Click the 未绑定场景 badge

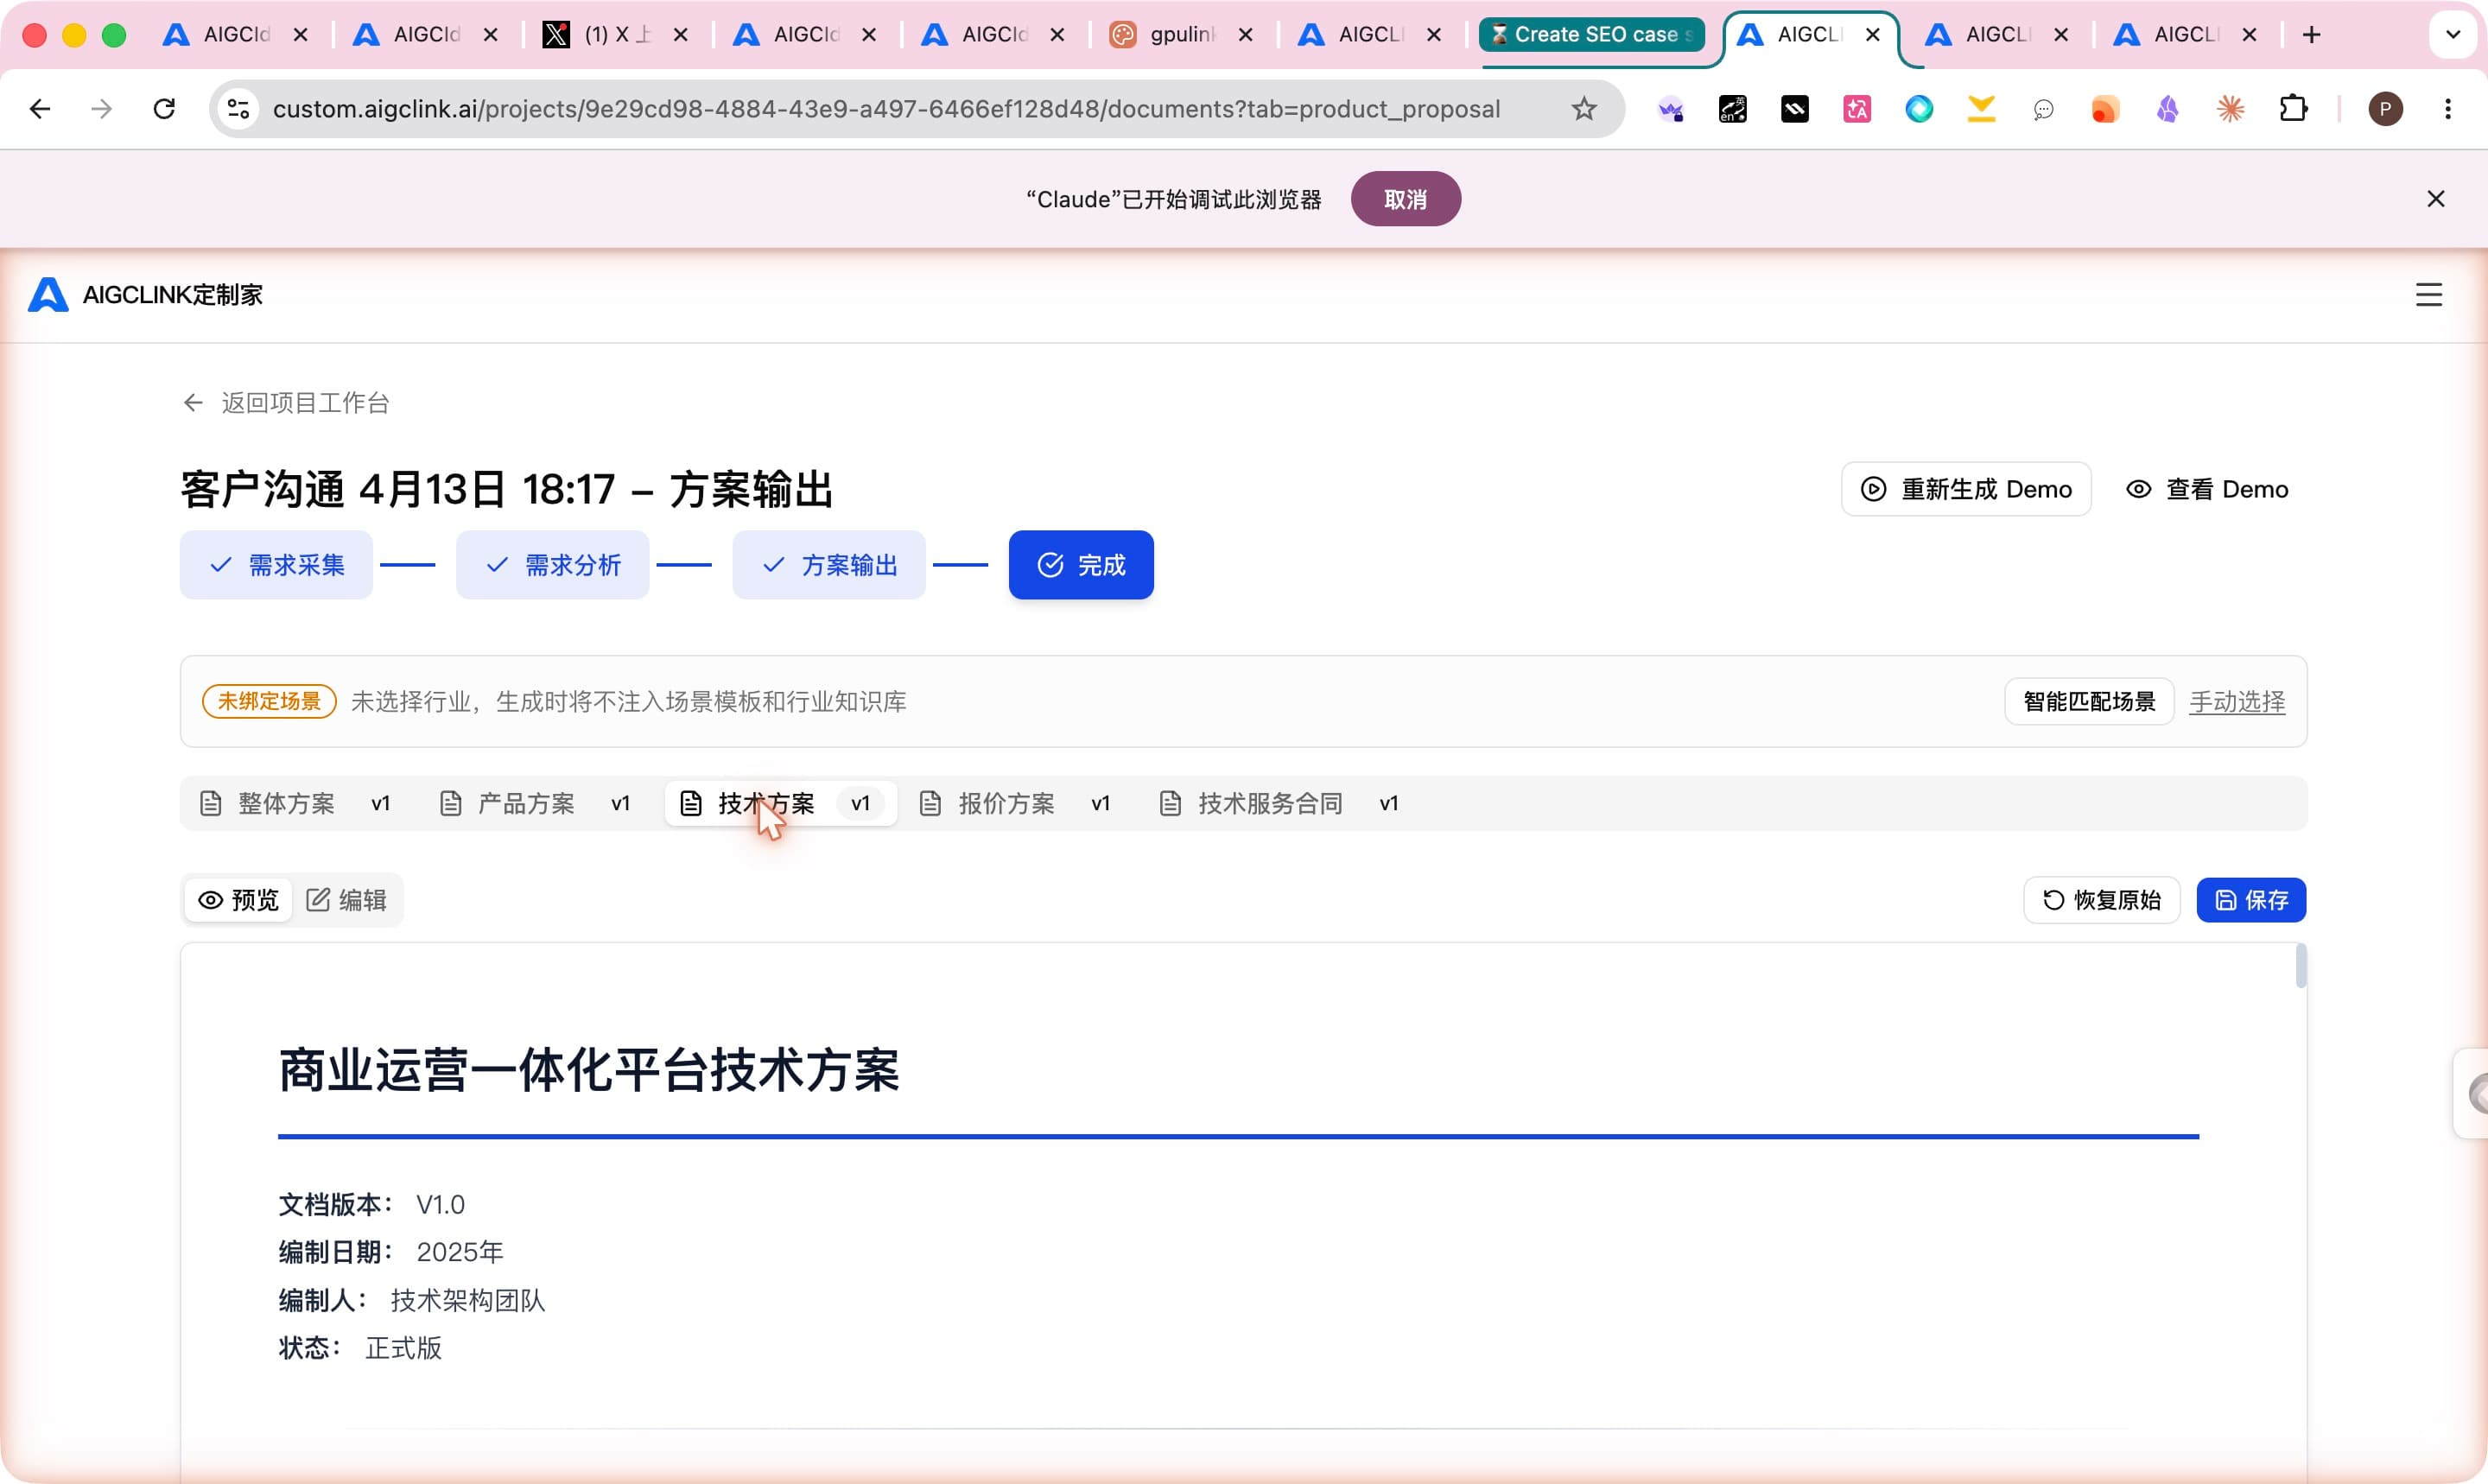click(x=269, y=702)
